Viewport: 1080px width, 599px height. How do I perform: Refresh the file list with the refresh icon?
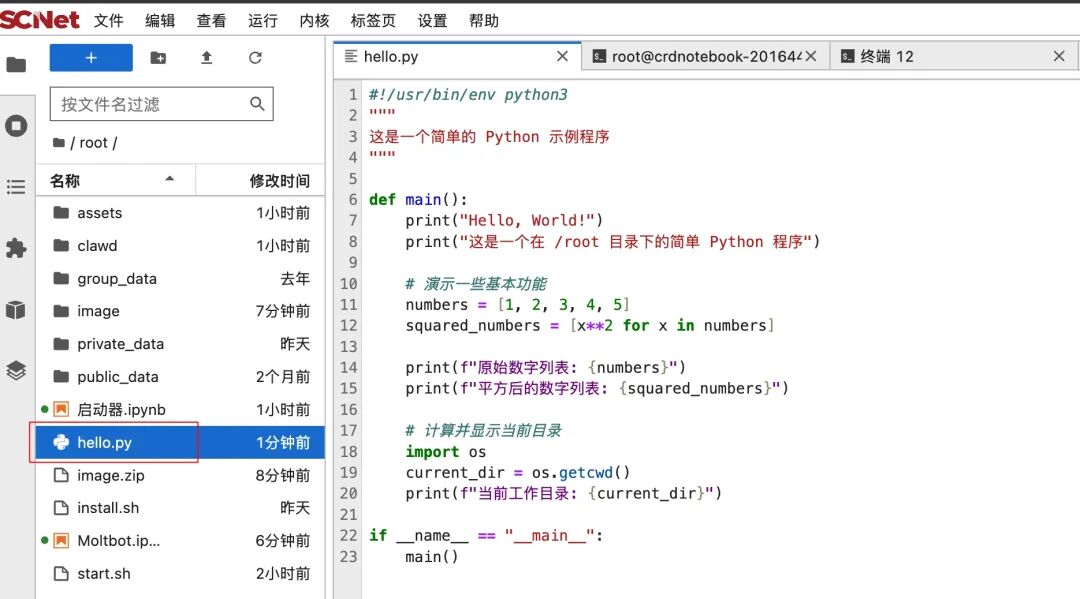(254, 58)
